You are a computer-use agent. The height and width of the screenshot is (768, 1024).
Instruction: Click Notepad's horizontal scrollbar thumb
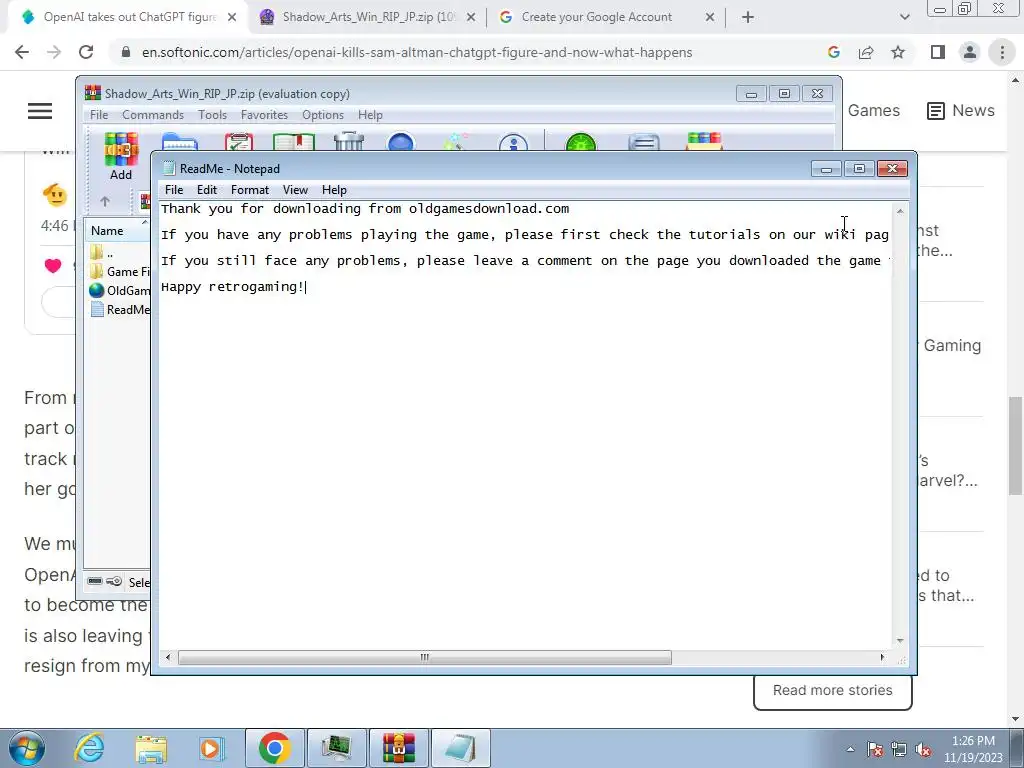click(424, 657)
